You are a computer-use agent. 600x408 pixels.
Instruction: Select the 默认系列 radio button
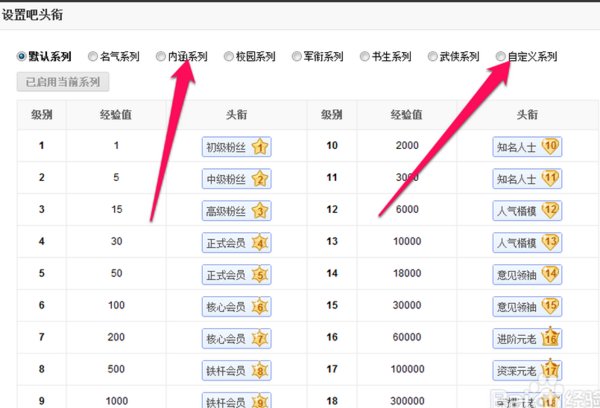[x=21, y=56]
